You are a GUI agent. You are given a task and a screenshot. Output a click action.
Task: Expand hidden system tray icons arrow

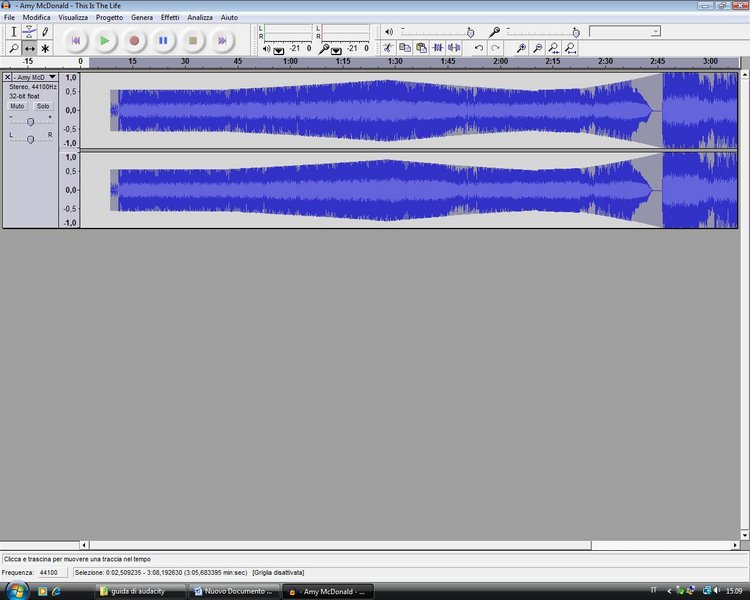click(x=669, y=591)
